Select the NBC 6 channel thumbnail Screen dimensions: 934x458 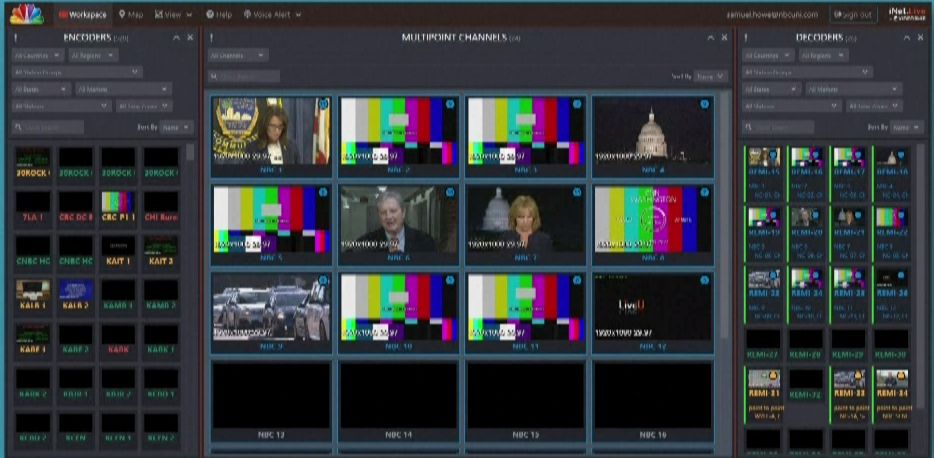pos(398,219)
